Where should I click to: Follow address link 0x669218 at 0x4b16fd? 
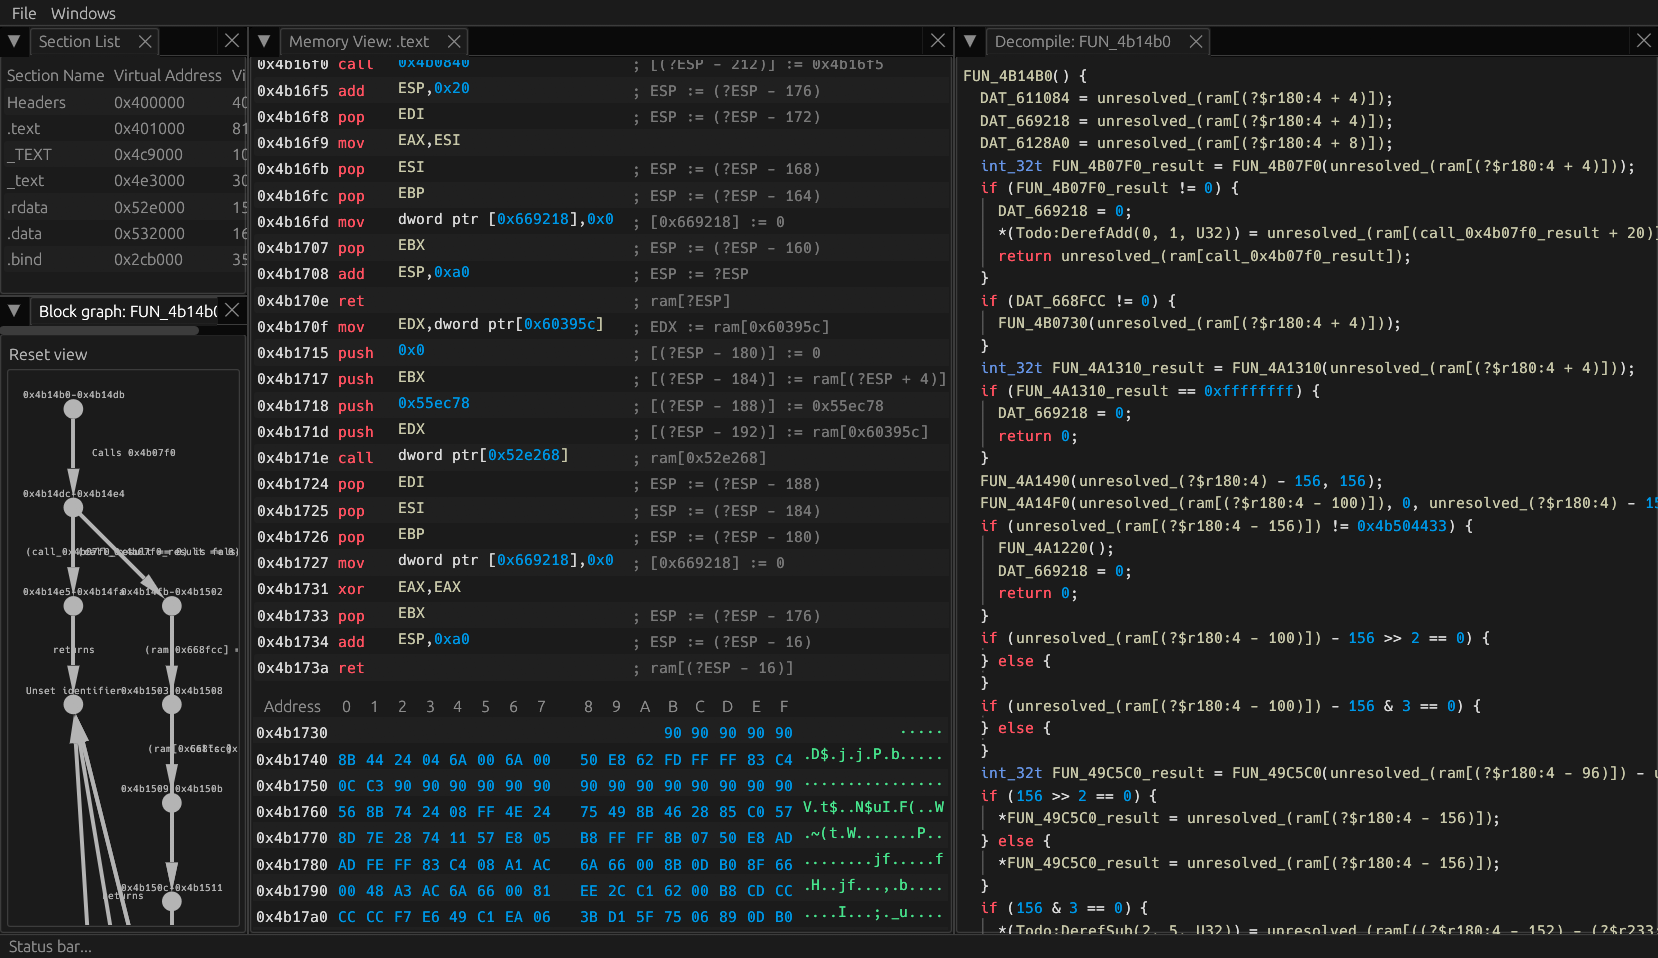coord(533,220)
